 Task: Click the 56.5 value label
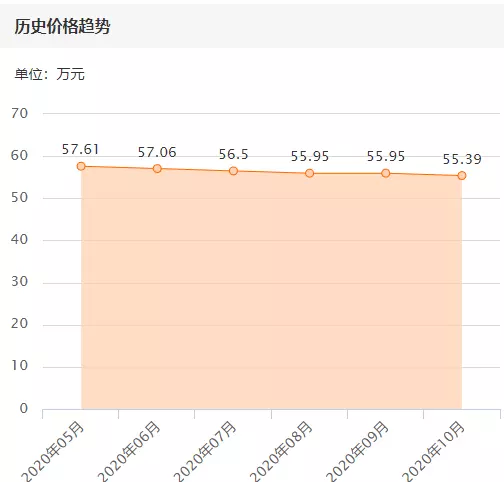point(233,154)
